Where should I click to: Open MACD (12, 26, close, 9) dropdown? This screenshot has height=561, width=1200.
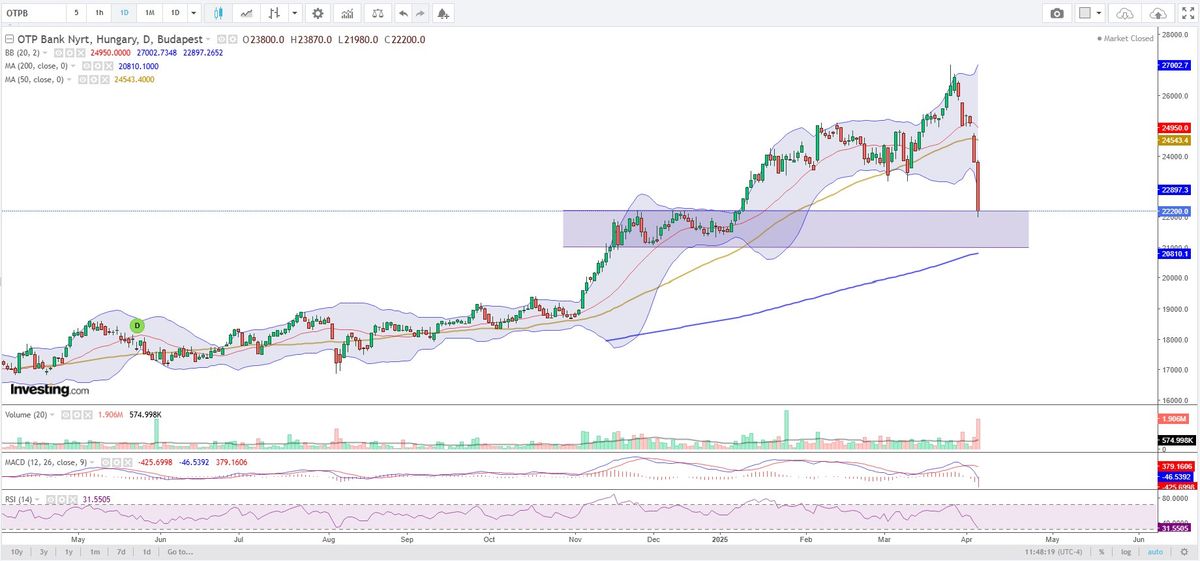[x=92, y=462]
